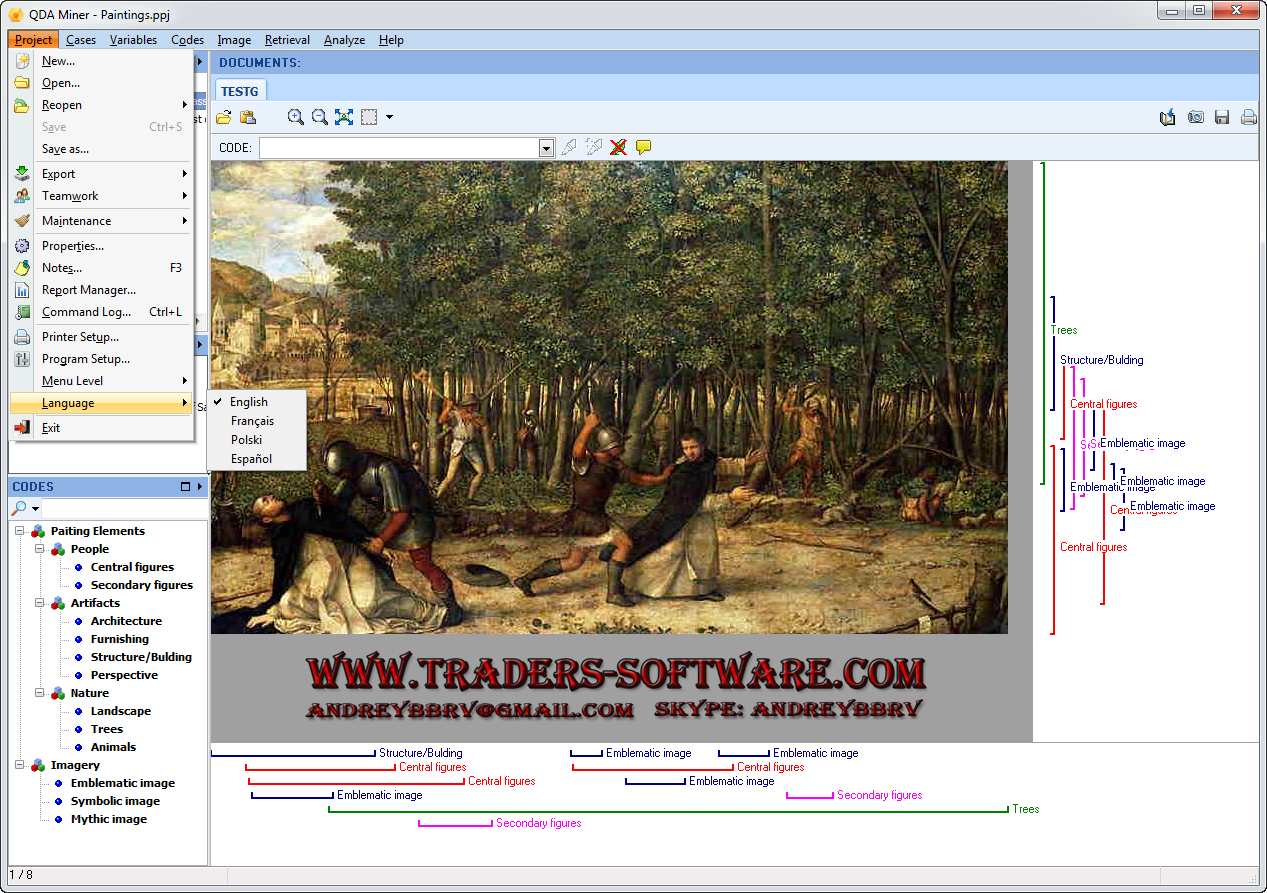Click the remove coding red X icon

click(x=618, y=147)
